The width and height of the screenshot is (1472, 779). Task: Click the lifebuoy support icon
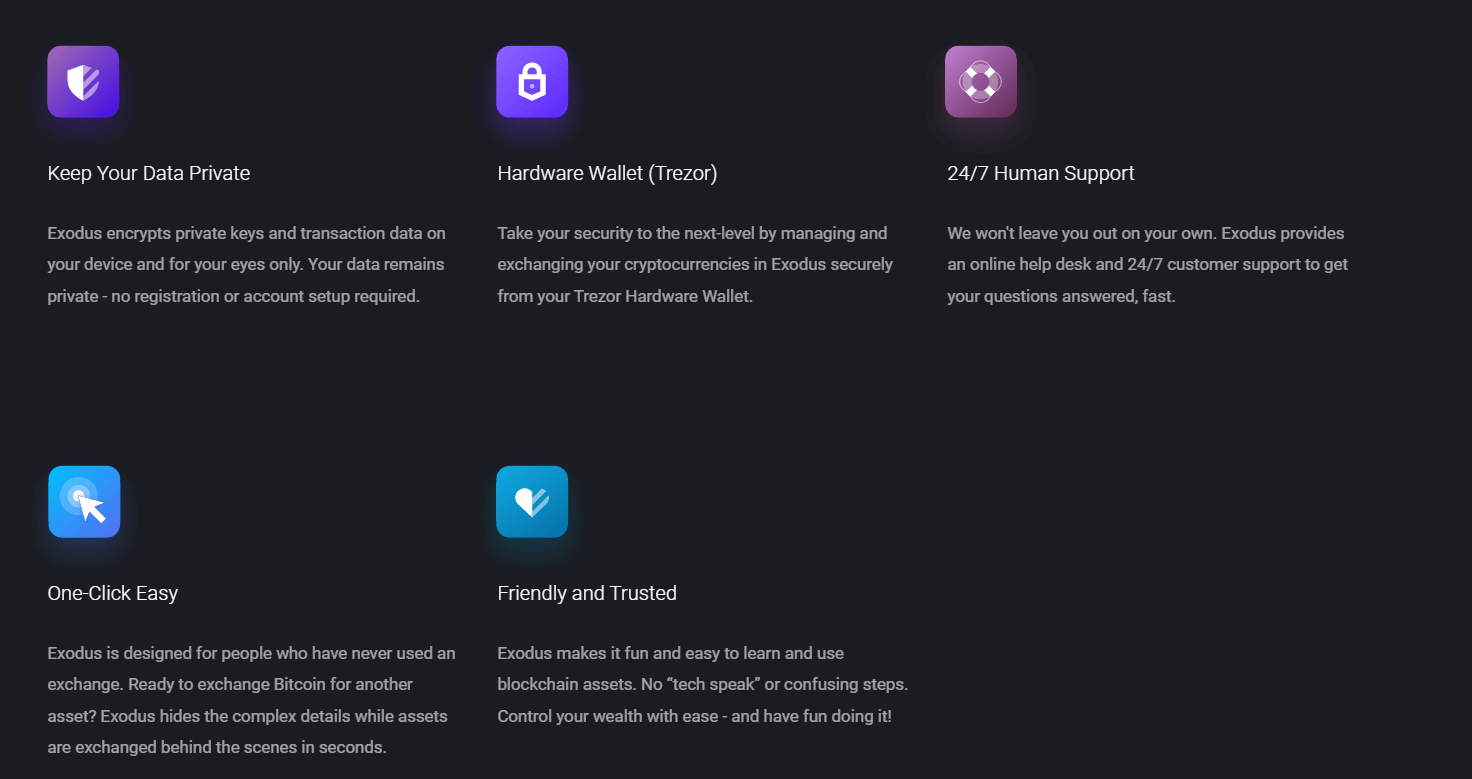click(981, 81)
